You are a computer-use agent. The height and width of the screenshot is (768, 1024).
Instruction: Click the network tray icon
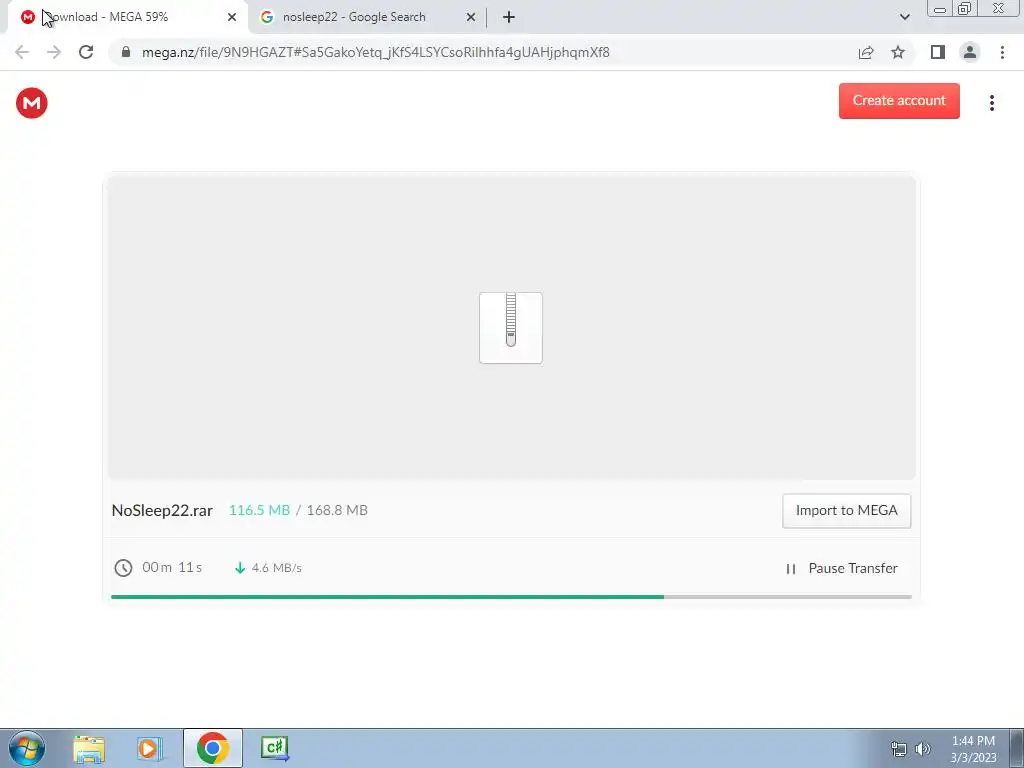pos(899,749)
